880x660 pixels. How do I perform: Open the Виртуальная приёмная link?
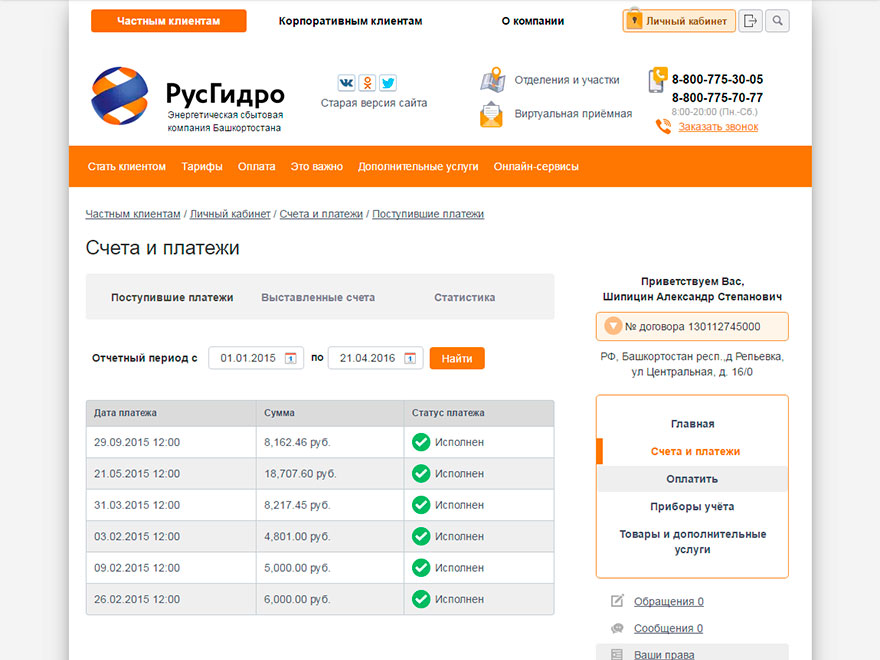573,114
